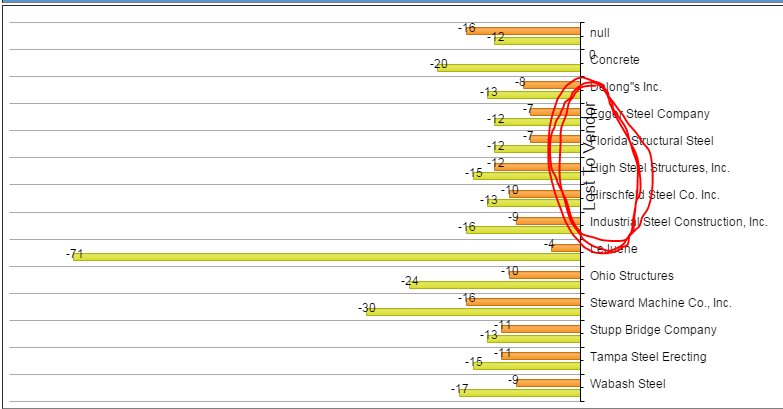Select the orange -8 bar for Delong's Inc.

(x=552, y=85)
